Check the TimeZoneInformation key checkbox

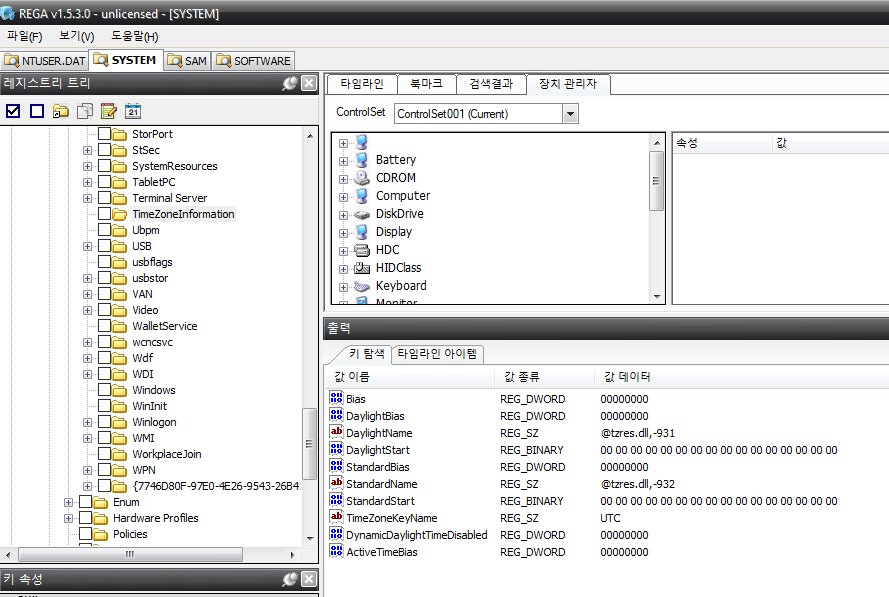pyautogui.click(x=104, y=214)
